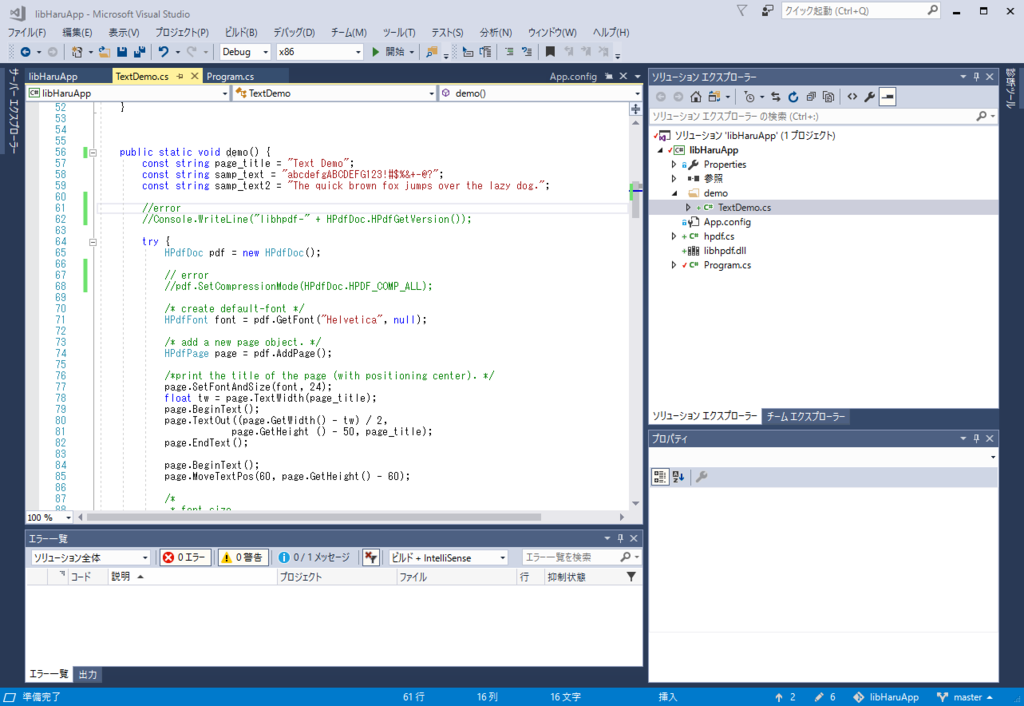Click the unpublished commits up-arrow 2 indicator
The image size is (1024, 706).
[x=785, y=697]
